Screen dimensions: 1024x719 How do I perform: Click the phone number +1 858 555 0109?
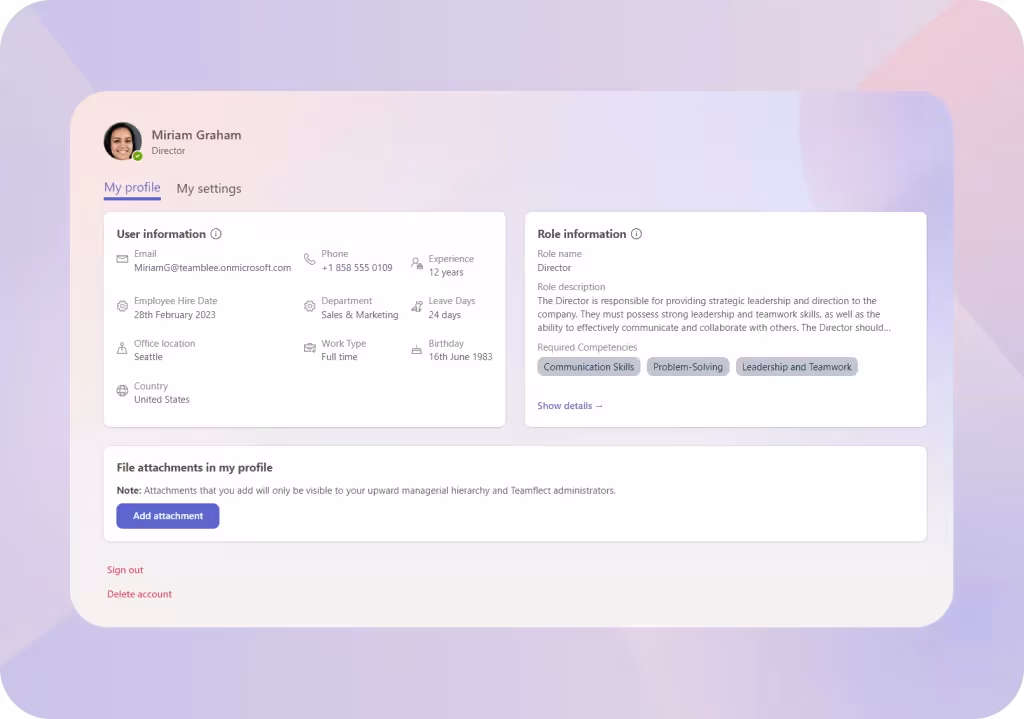click(x=357, y=268)
